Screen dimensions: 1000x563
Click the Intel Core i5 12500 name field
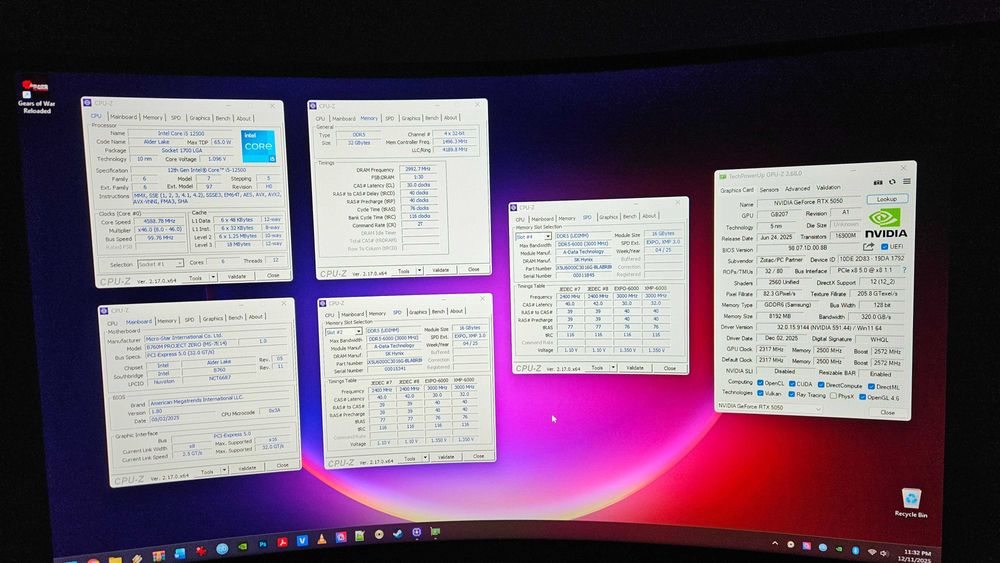180,133
